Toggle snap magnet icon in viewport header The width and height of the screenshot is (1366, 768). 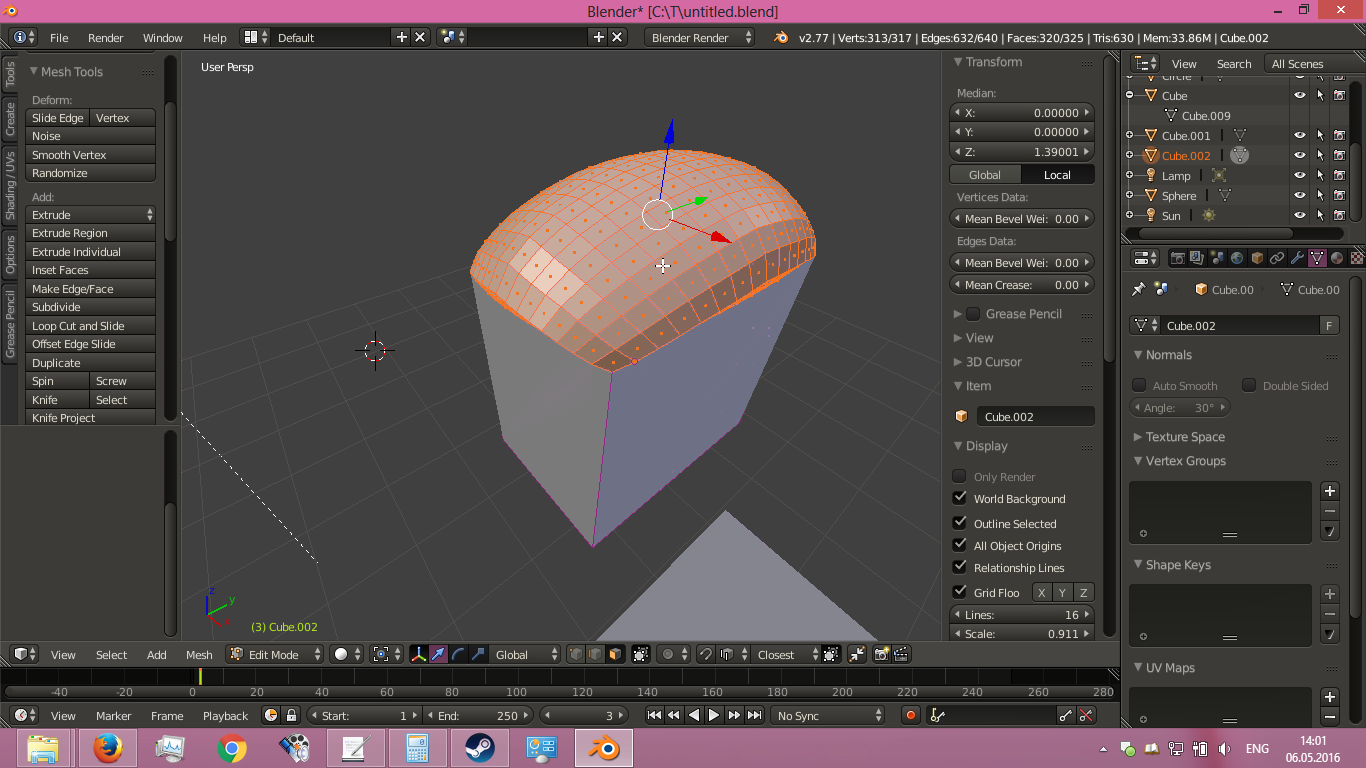706,654
